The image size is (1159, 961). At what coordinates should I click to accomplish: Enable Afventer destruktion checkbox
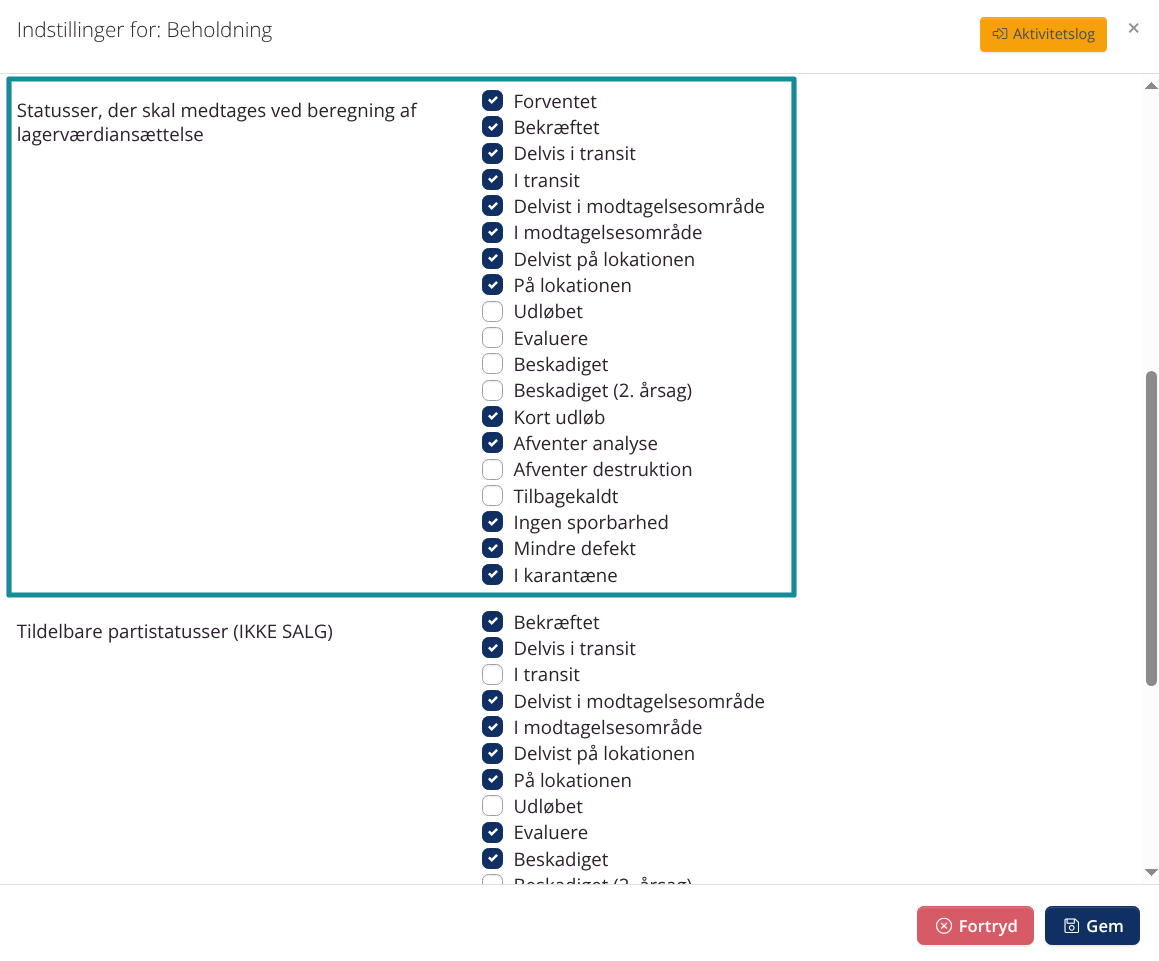[x=492, y=469]
